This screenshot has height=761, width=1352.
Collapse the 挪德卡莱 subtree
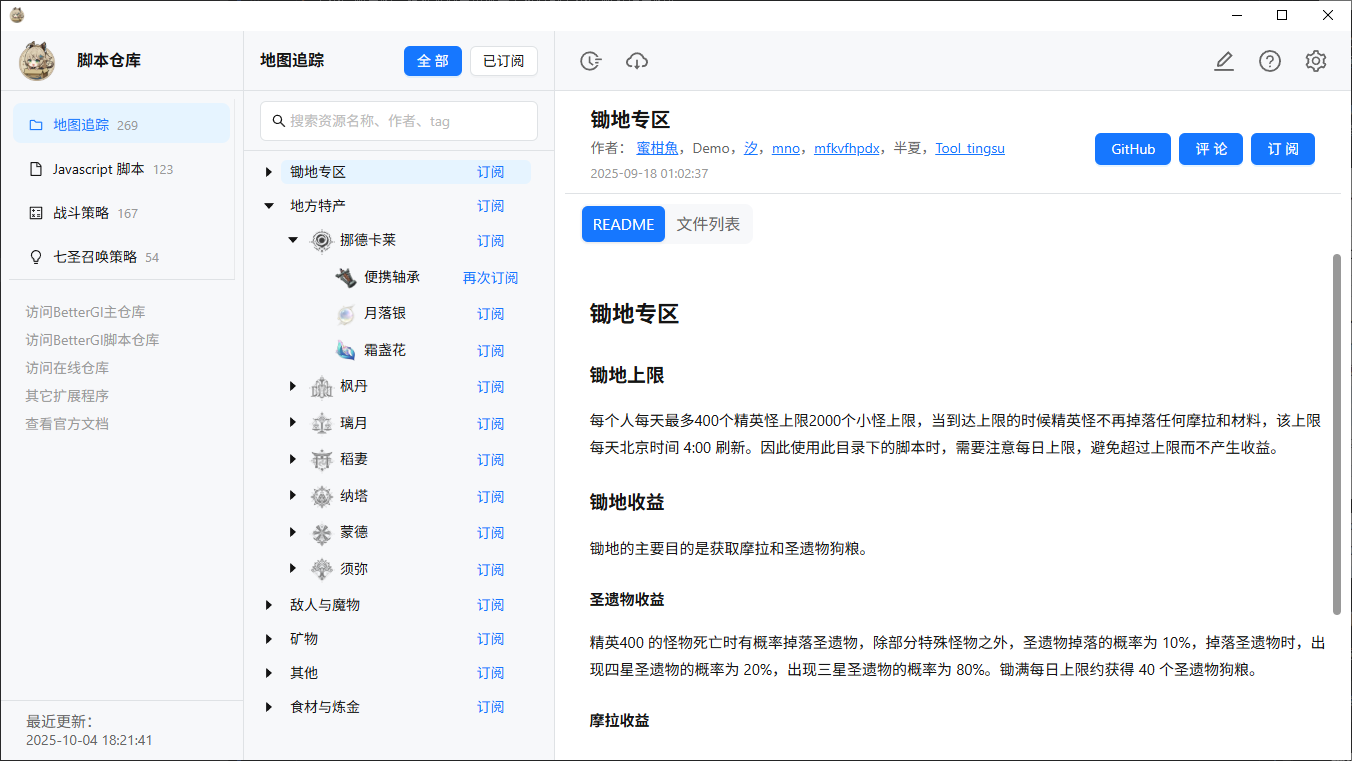[292, 240]
